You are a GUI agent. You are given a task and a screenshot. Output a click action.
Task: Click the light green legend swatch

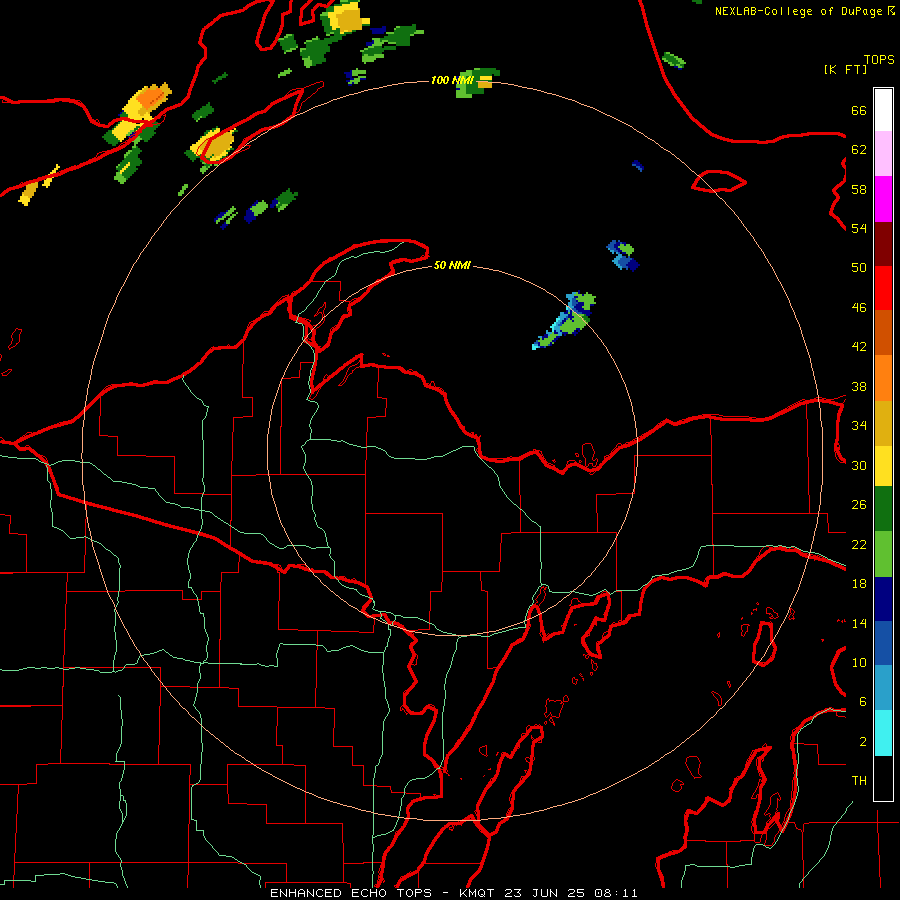(883, 554)
